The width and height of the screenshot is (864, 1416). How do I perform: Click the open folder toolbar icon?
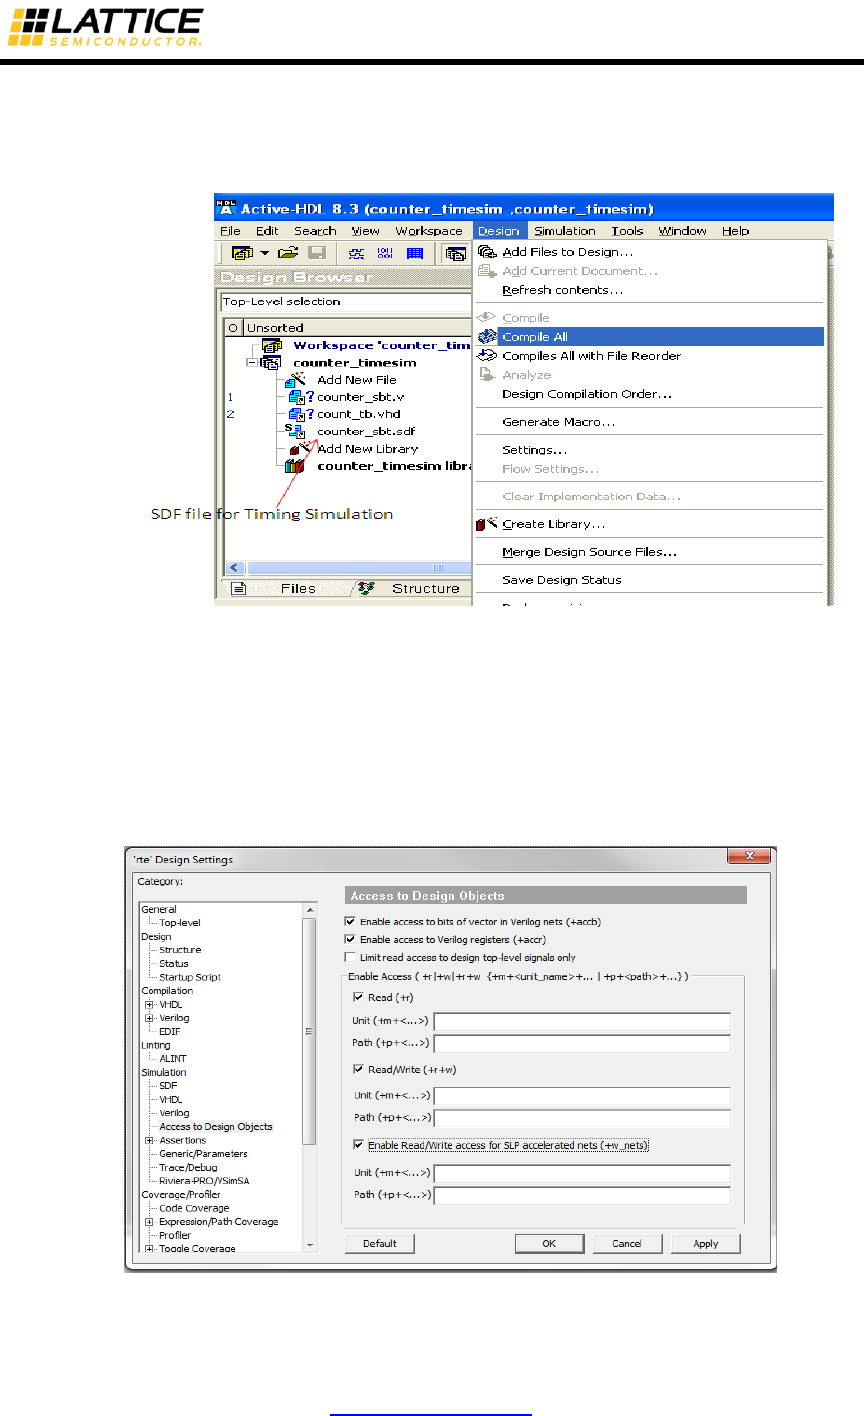click(288, 254)
